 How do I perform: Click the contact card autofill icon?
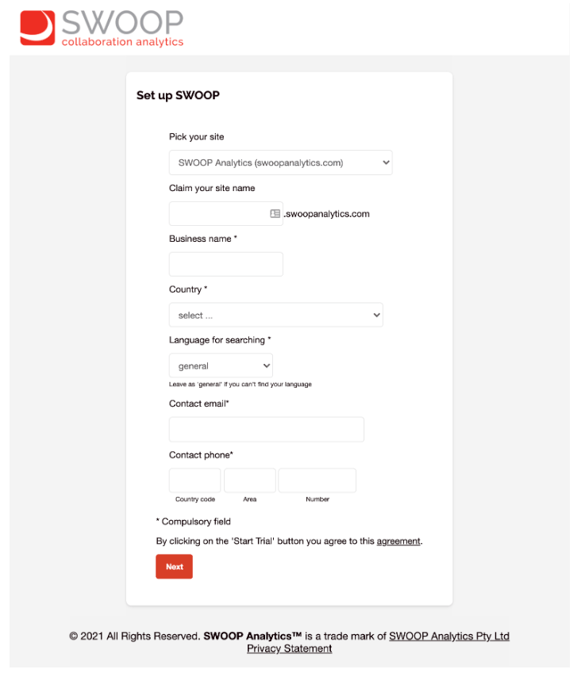(275, 213)
